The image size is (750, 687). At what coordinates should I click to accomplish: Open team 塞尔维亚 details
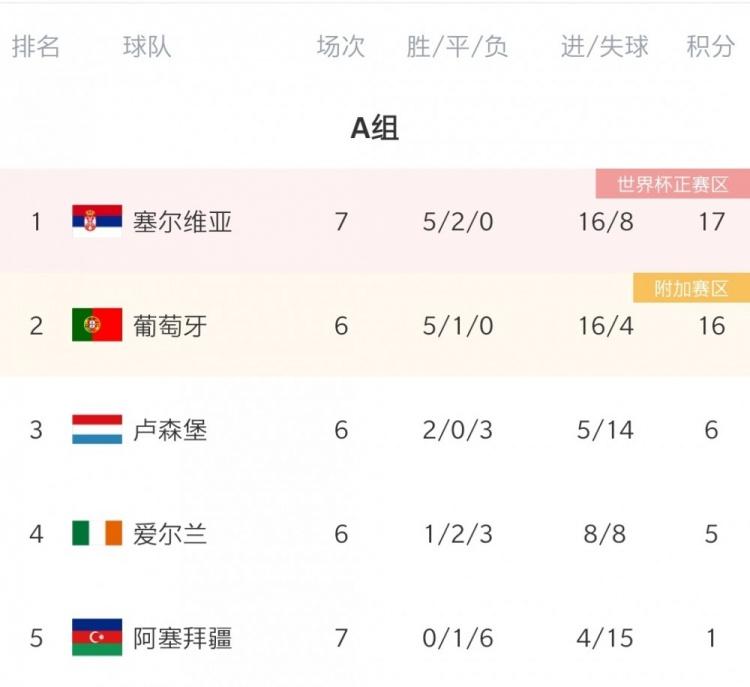(182, 221)
